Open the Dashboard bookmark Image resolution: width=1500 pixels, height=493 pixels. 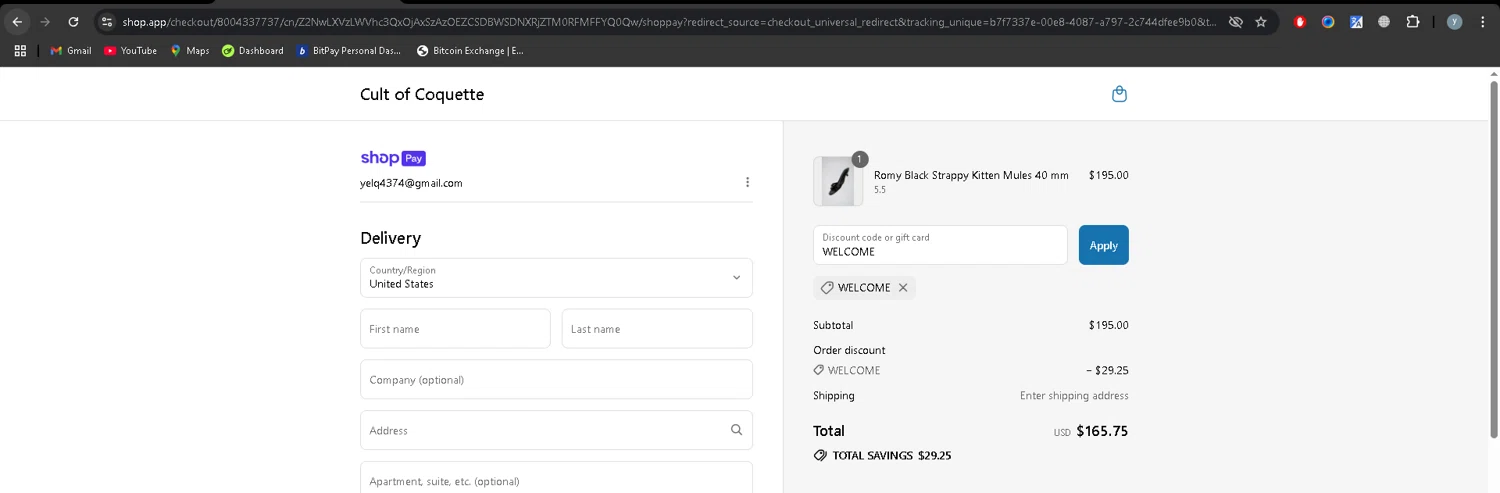point(253,50)
